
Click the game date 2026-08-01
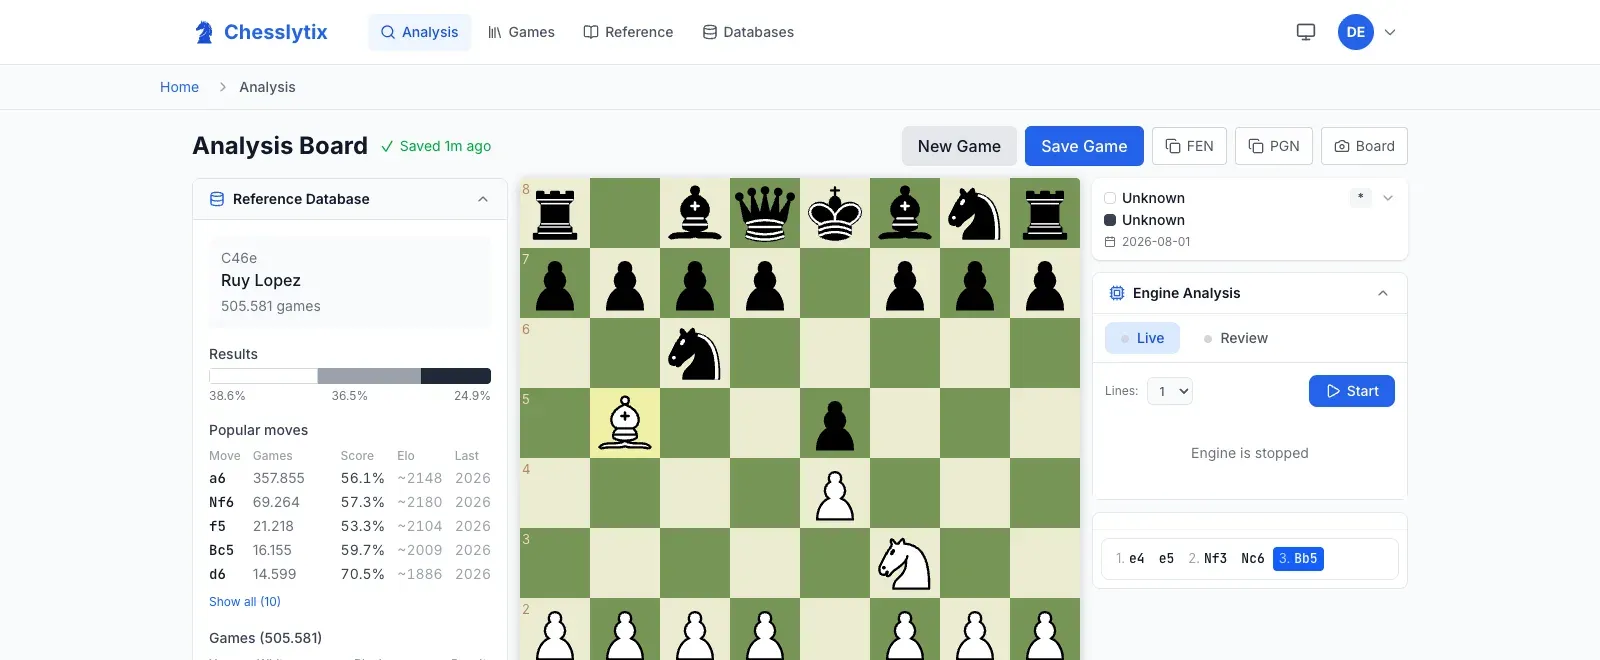click(1156, 242)
